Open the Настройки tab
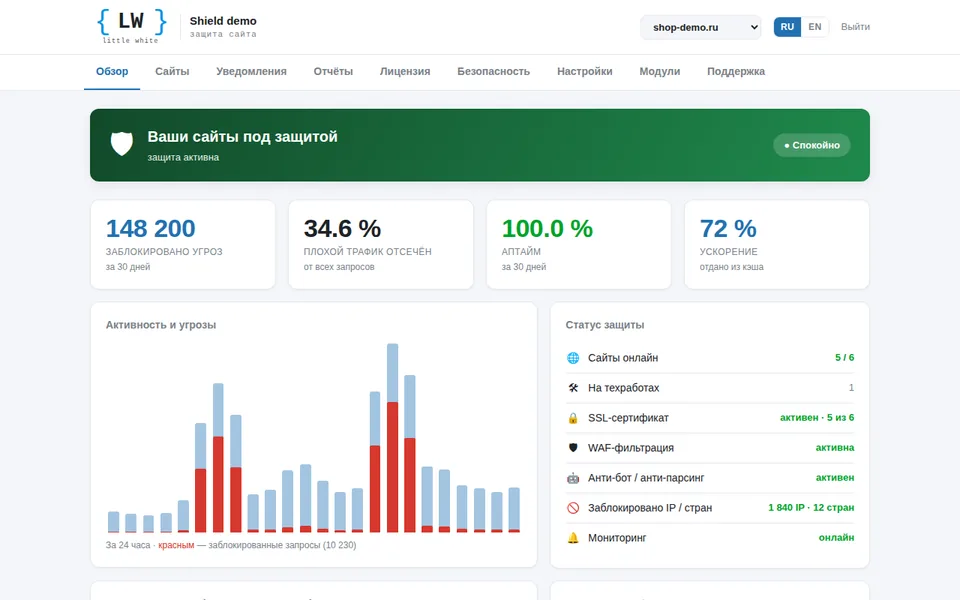Viewport: 960px width, 600px height. [585, 72]
